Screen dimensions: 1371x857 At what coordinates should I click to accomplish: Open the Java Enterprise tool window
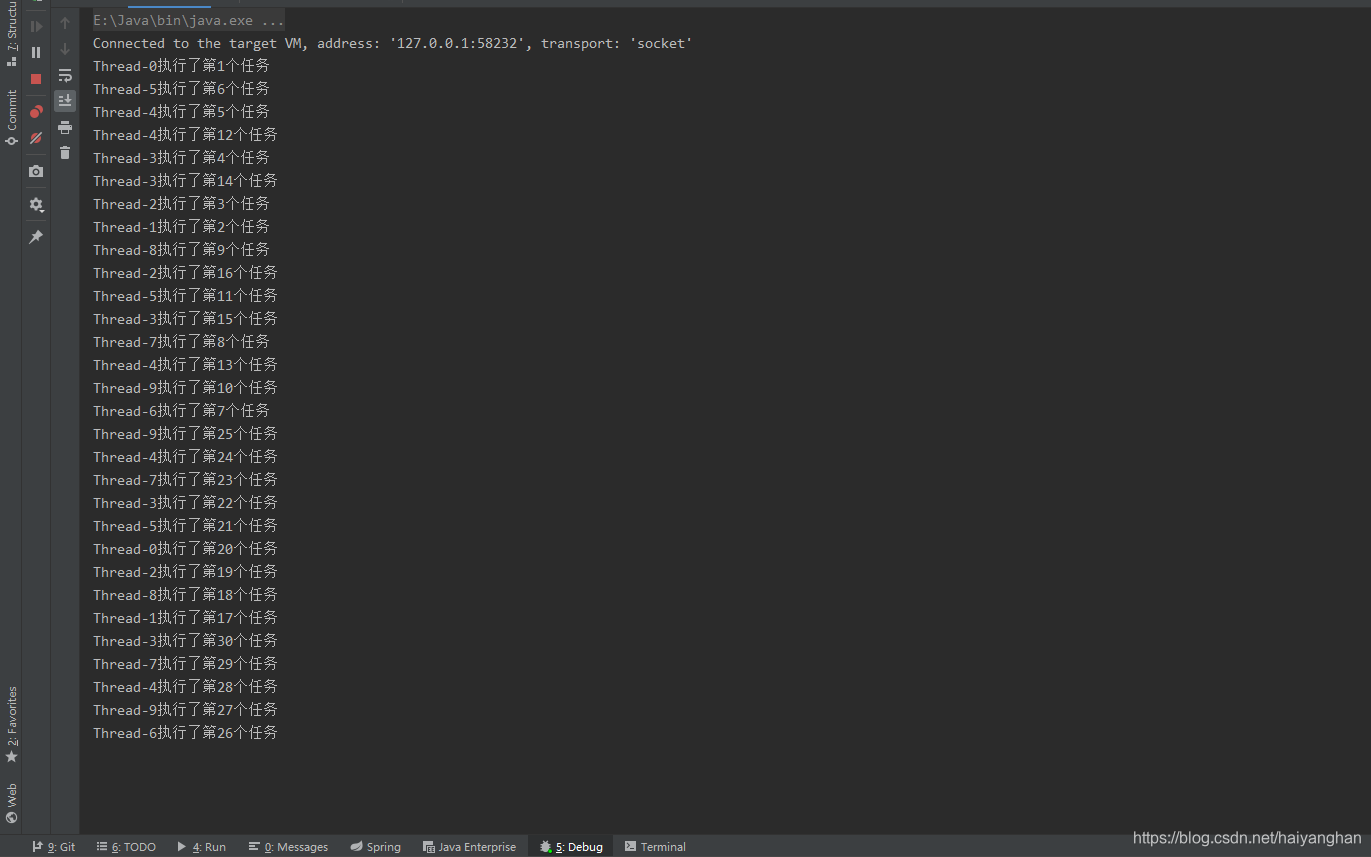[x=469, y=847]
